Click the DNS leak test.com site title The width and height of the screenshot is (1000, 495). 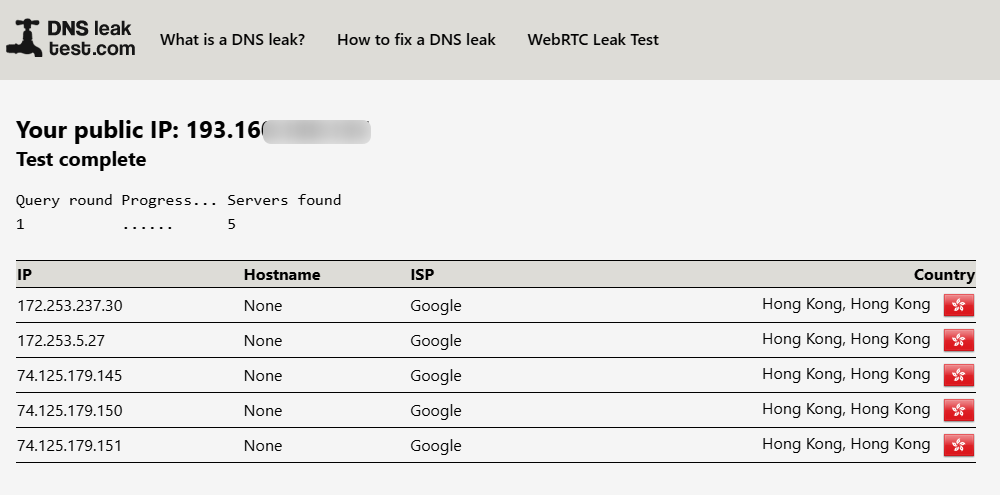pyautogui.click(x=91, y=38)
